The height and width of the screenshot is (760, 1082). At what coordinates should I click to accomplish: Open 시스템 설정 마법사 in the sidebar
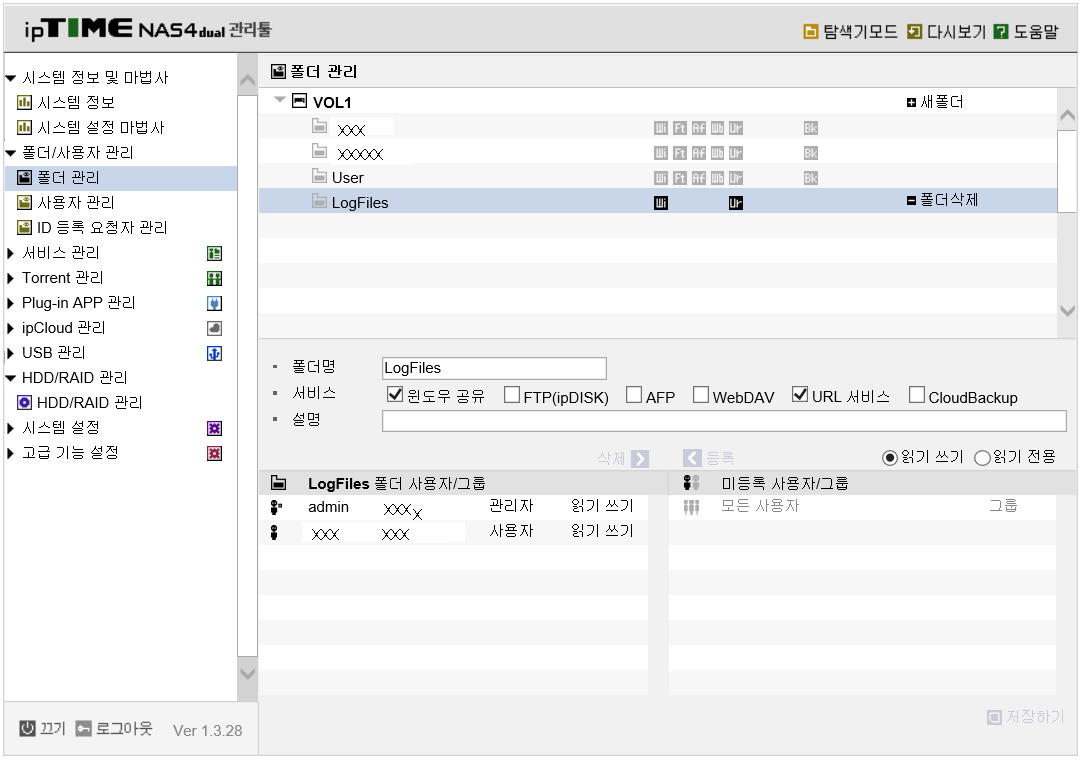[90, 128]
